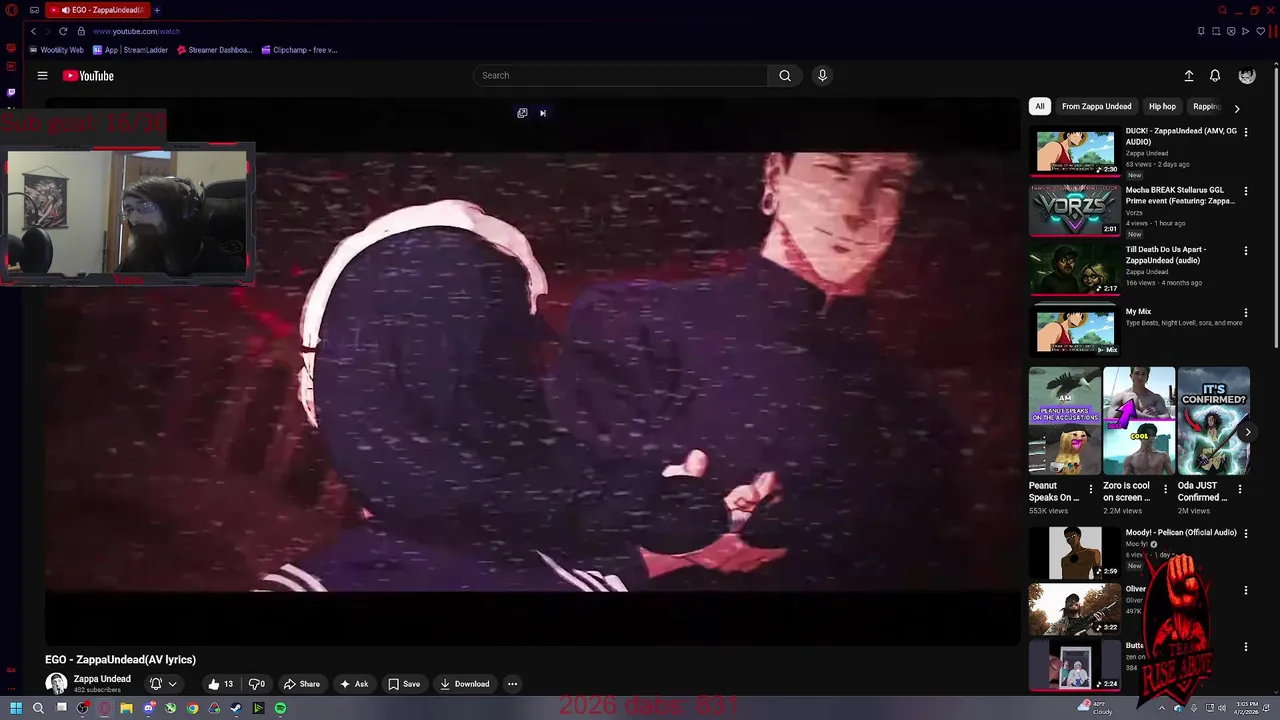Click the Share button
The width and height of the screenshot is (1280, 720).
pyautogui.click(x=301, y=684)
